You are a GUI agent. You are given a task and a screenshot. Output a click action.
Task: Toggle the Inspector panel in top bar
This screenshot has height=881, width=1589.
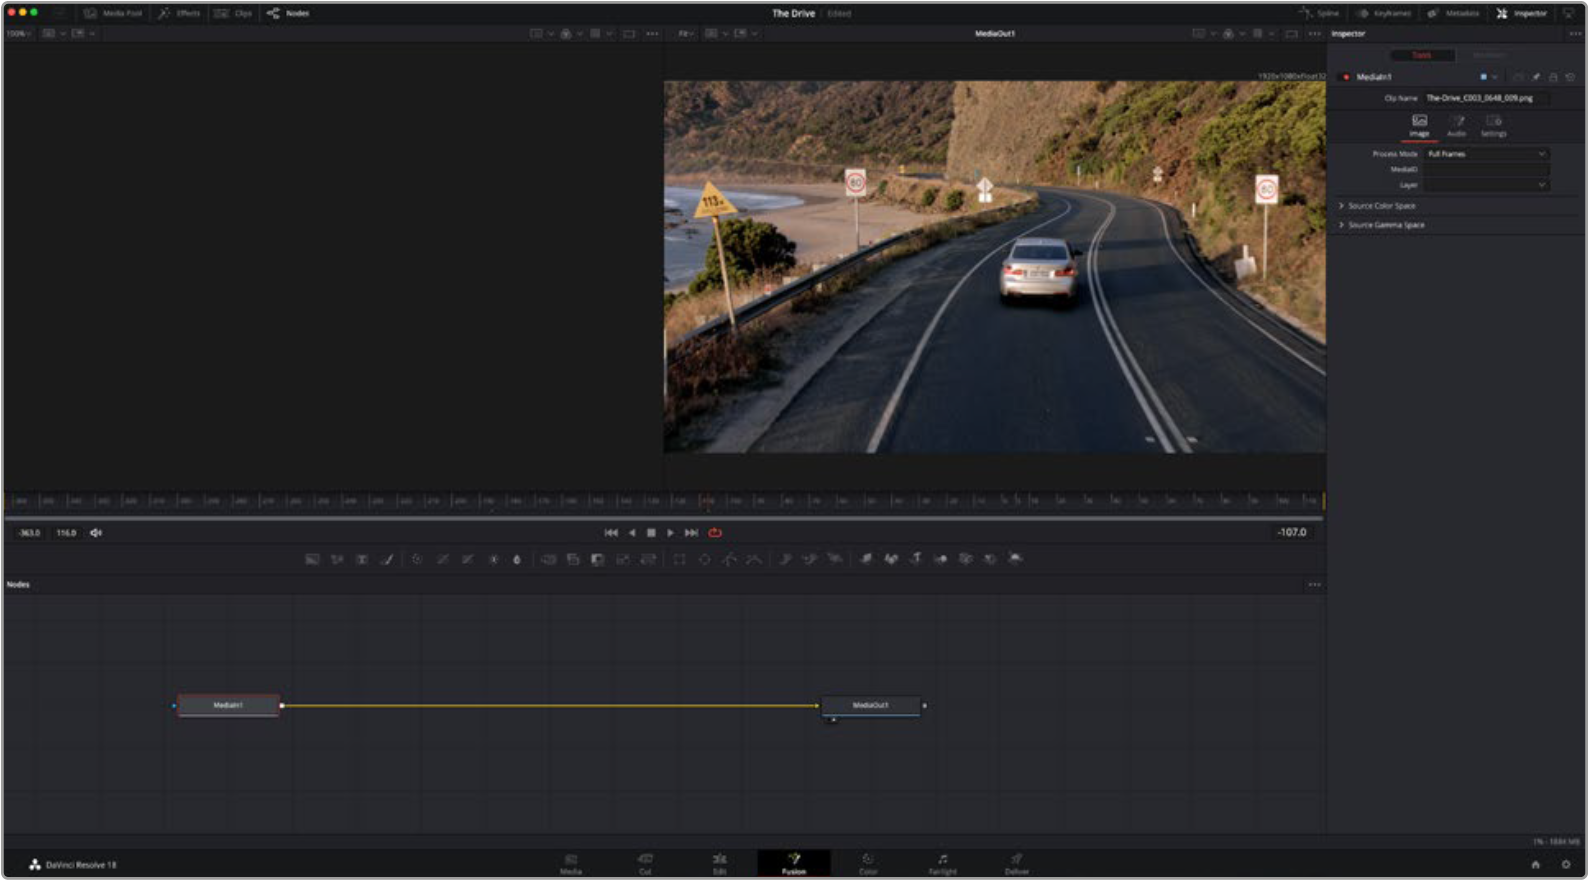click(1521, 13)
